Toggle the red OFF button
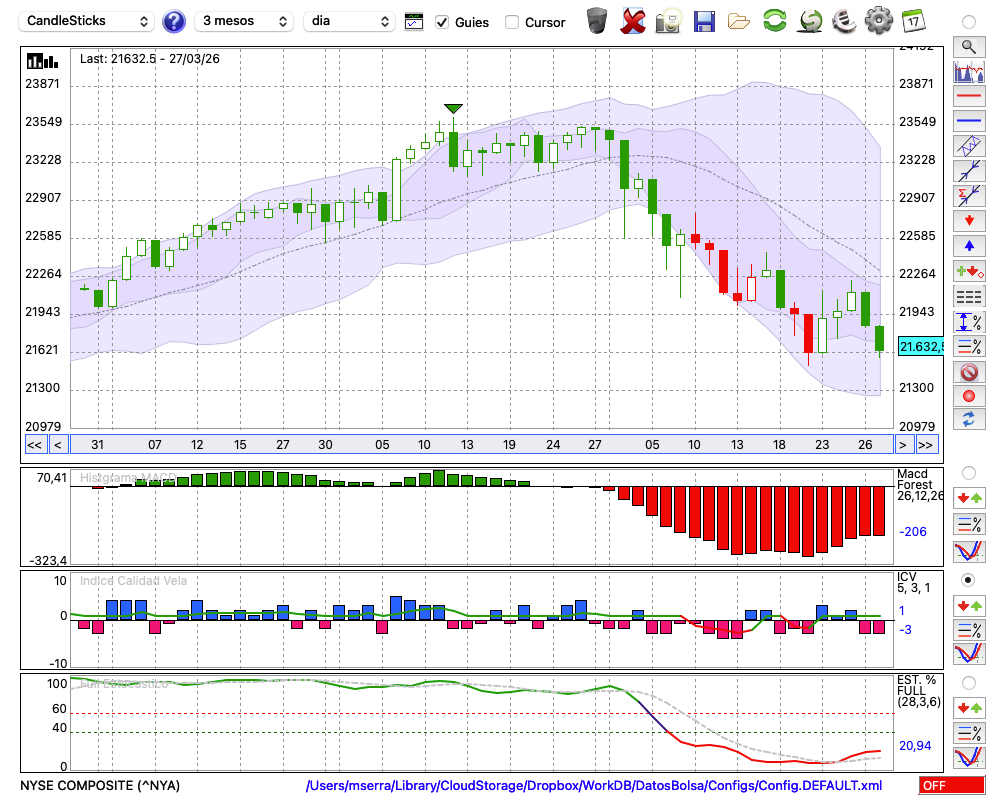1000x800 pixels. pos(952,785)
